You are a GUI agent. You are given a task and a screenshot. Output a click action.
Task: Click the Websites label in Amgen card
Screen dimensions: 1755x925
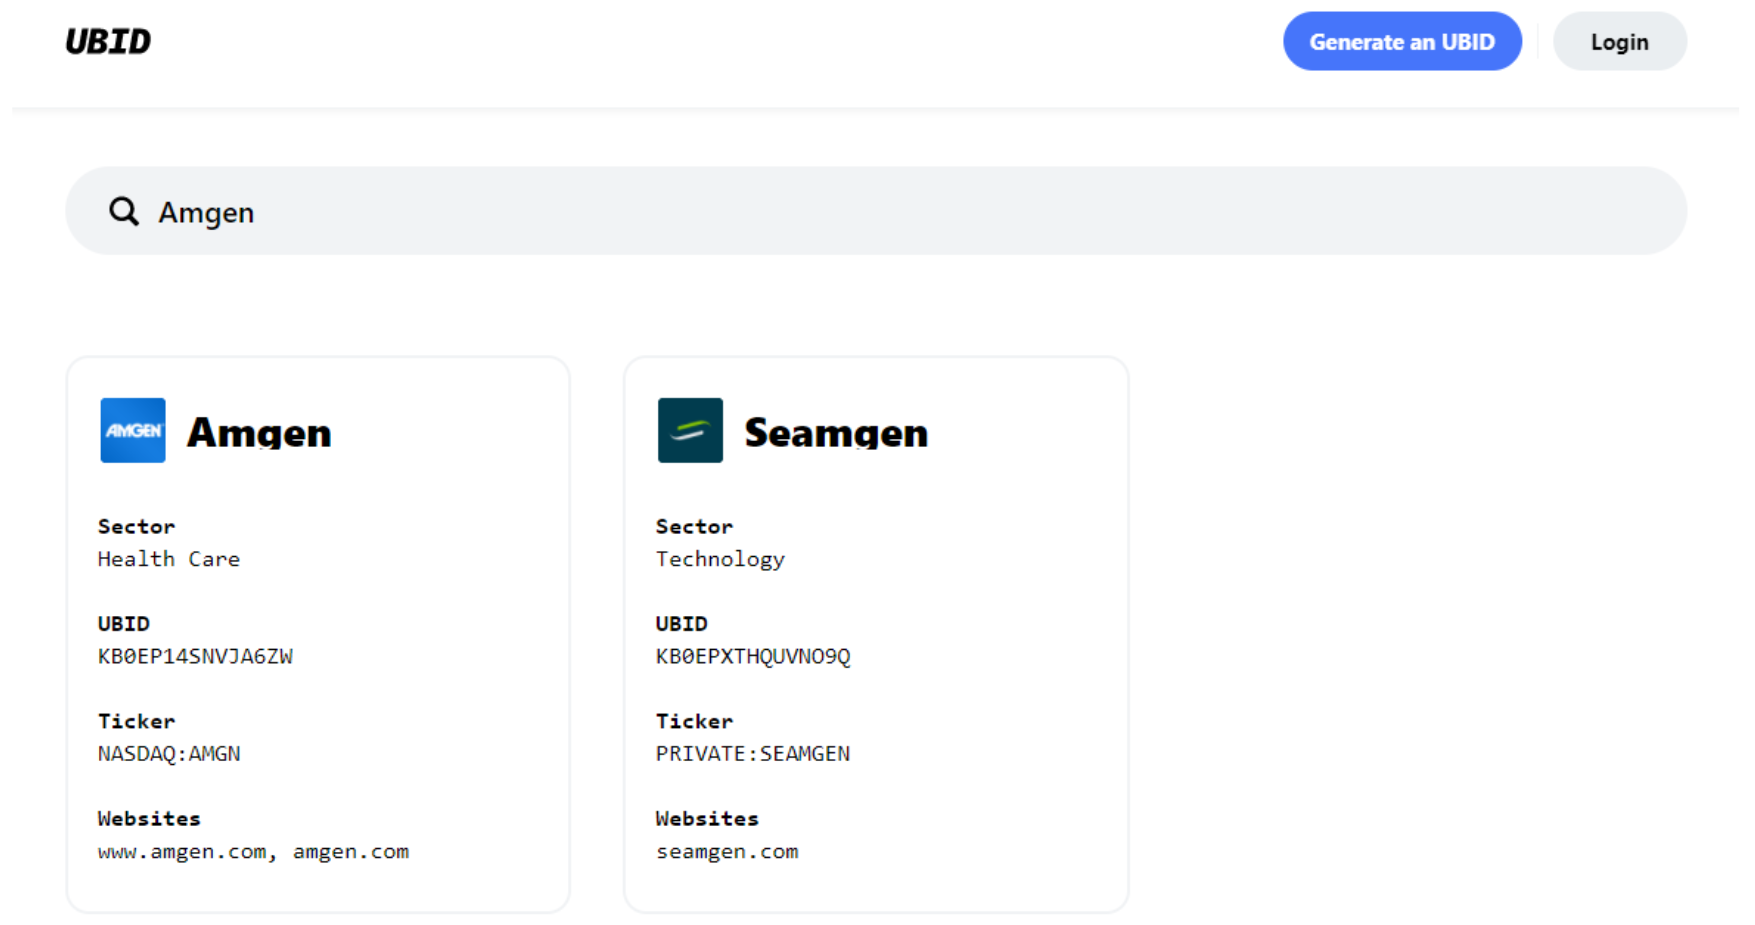tap(149, 818)
